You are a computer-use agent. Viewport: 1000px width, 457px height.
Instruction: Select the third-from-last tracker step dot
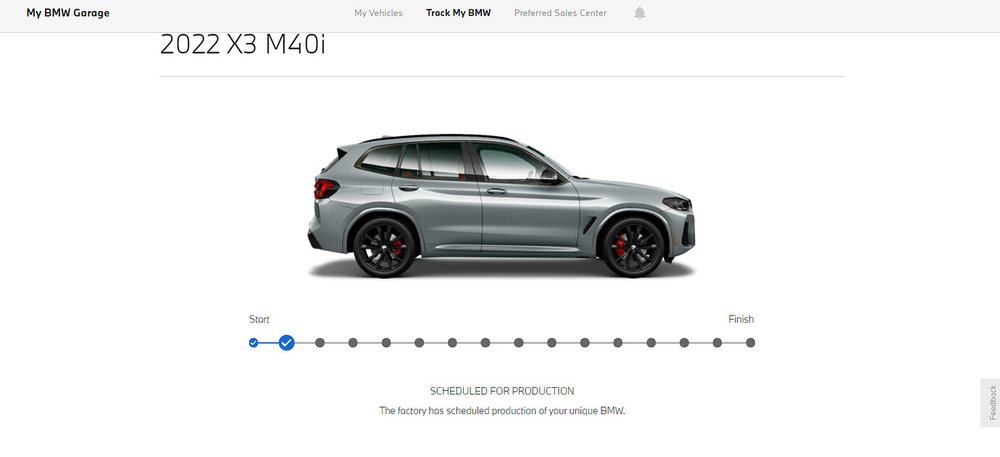[684, 343]
